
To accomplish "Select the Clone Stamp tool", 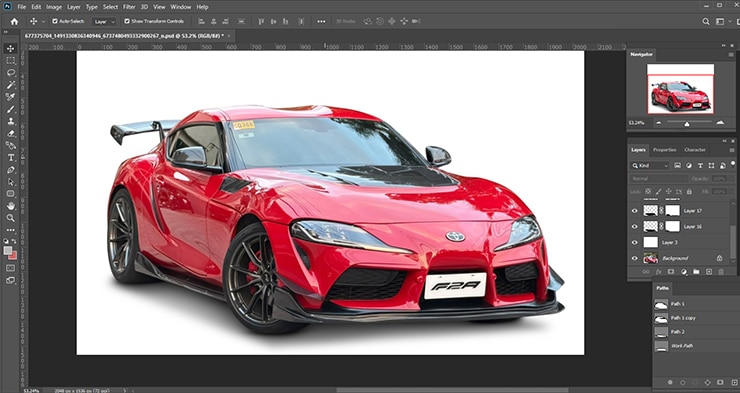I will 10,121.
